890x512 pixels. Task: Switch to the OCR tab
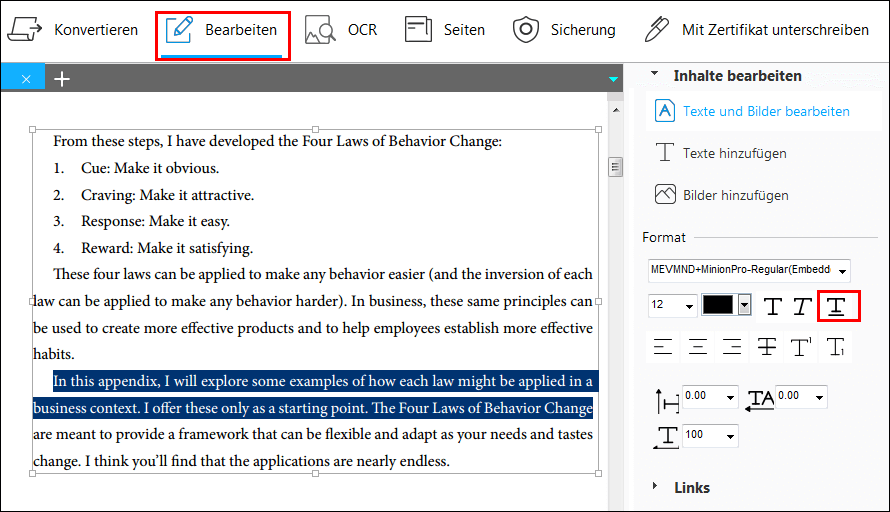(341, 30)
